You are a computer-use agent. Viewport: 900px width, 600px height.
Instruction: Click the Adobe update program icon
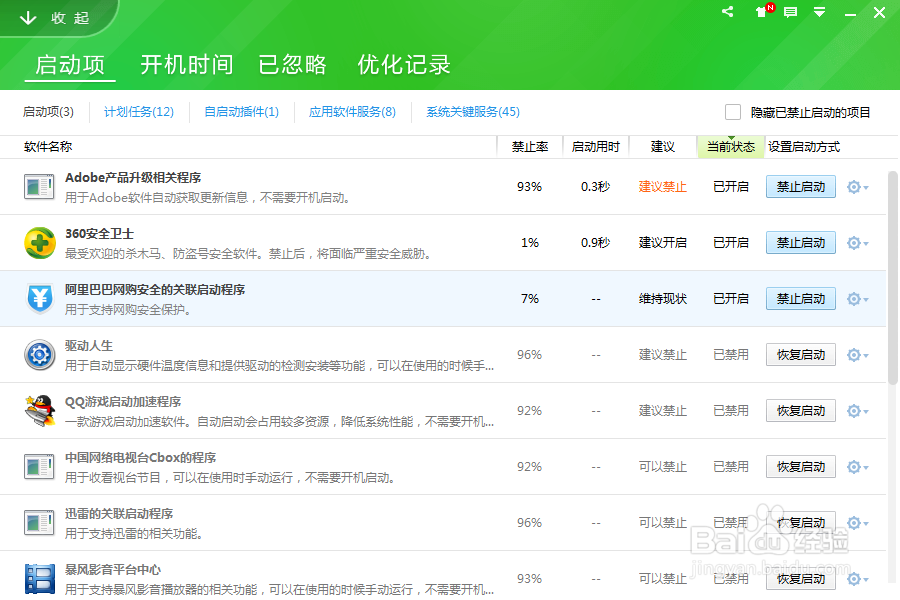39,187
